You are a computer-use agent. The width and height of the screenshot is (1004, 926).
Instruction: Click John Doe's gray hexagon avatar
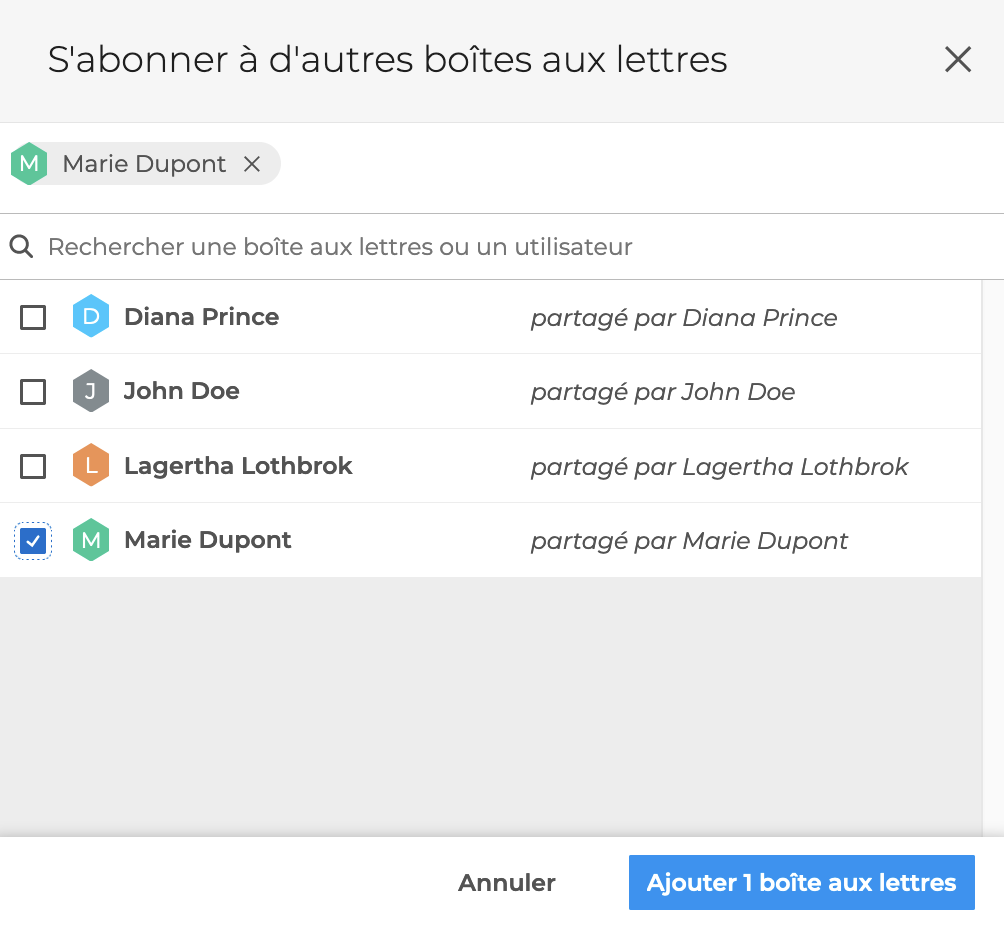(x=90, y=391)
